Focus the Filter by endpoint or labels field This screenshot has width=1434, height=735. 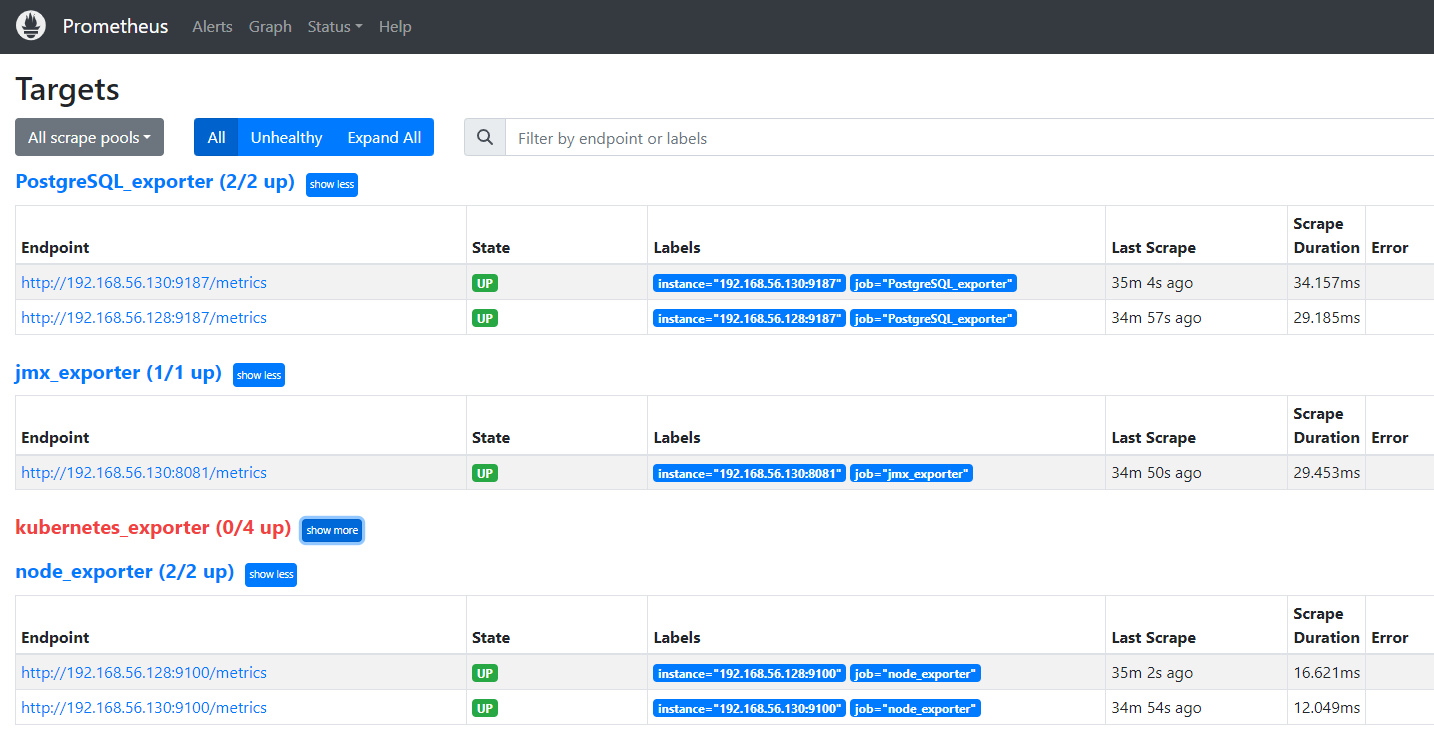coord(969,138)
